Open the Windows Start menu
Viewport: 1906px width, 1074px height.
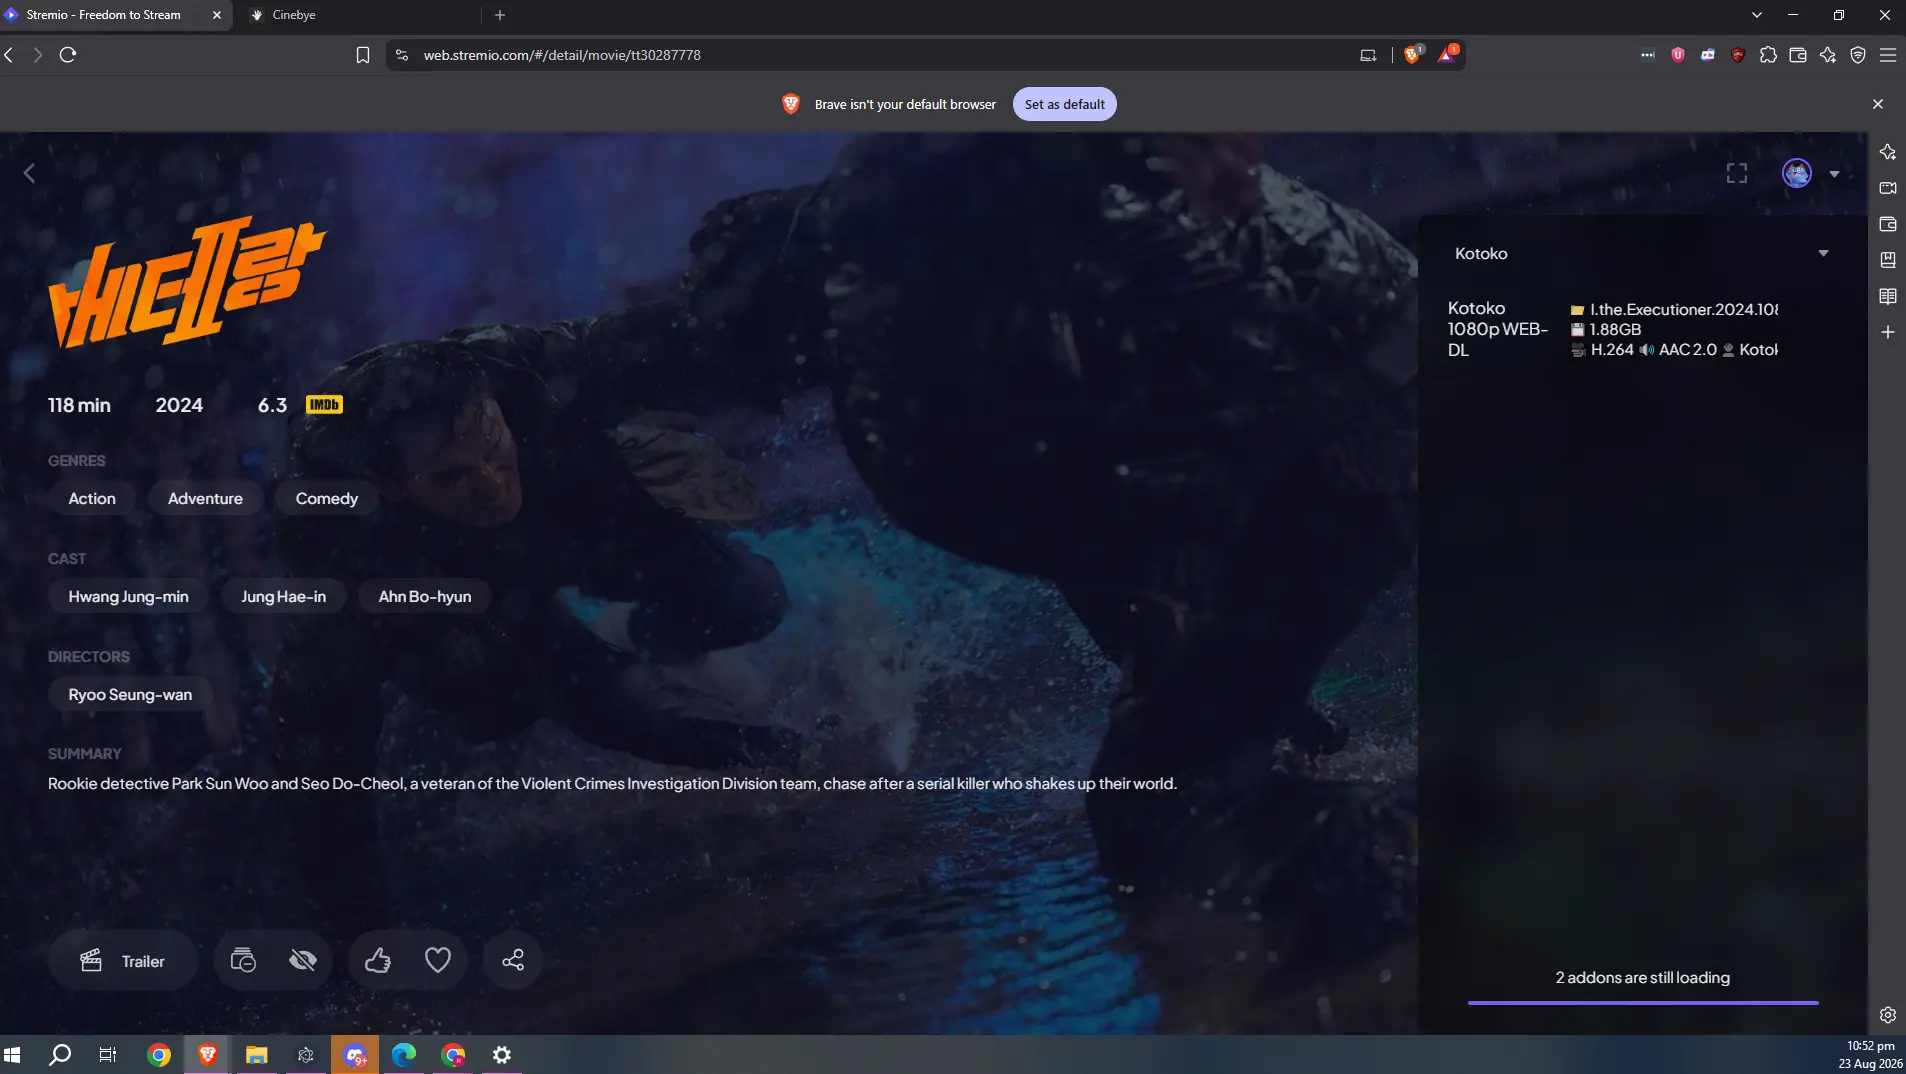click(x=12, y=1055)
